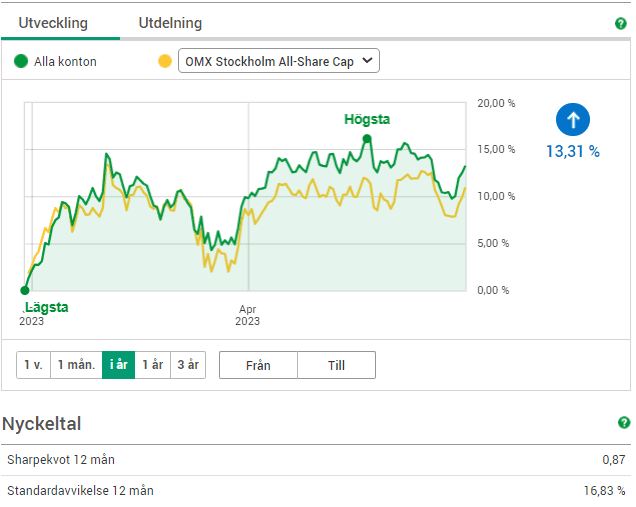Click the 13,31 % return value
Image resolution: width=636 pixels, height=507 pixels.
(572, 152)
